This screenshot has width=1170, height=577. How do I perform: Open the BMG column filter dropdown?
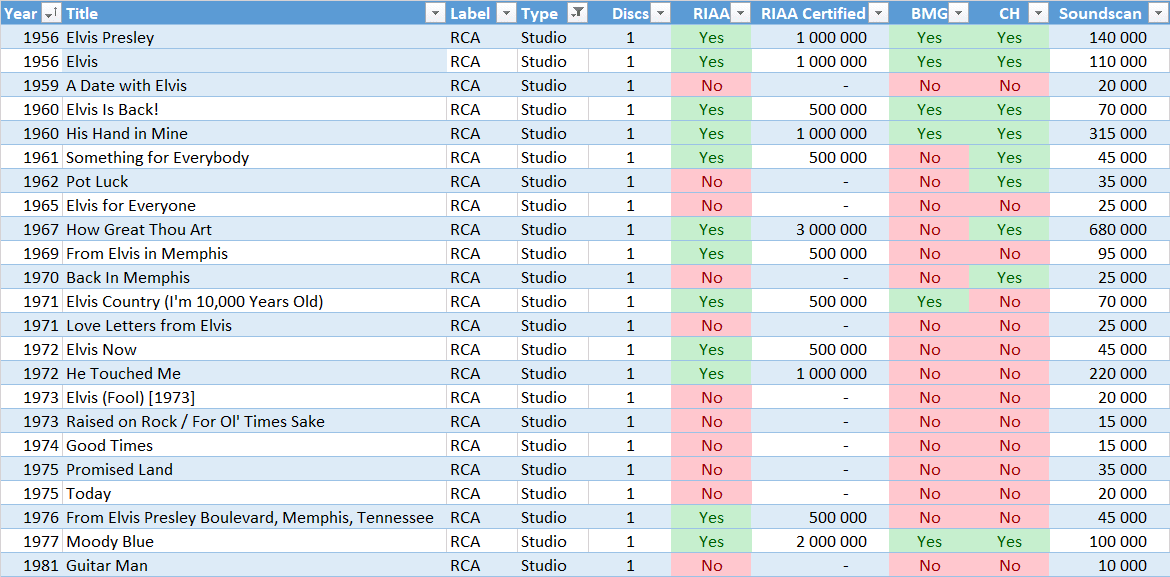(x=959, y=13)
